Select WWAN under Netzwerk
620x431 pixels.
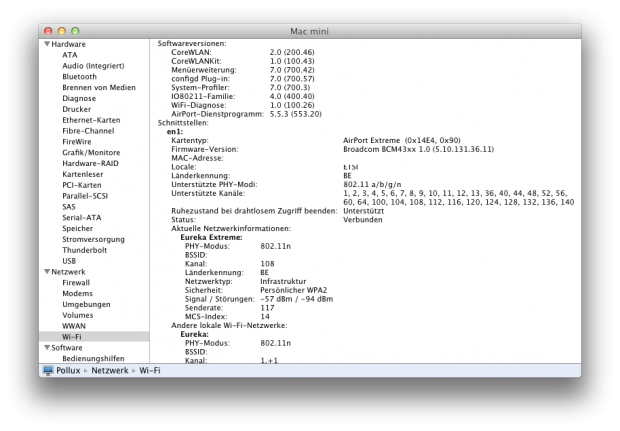(74, 326)
